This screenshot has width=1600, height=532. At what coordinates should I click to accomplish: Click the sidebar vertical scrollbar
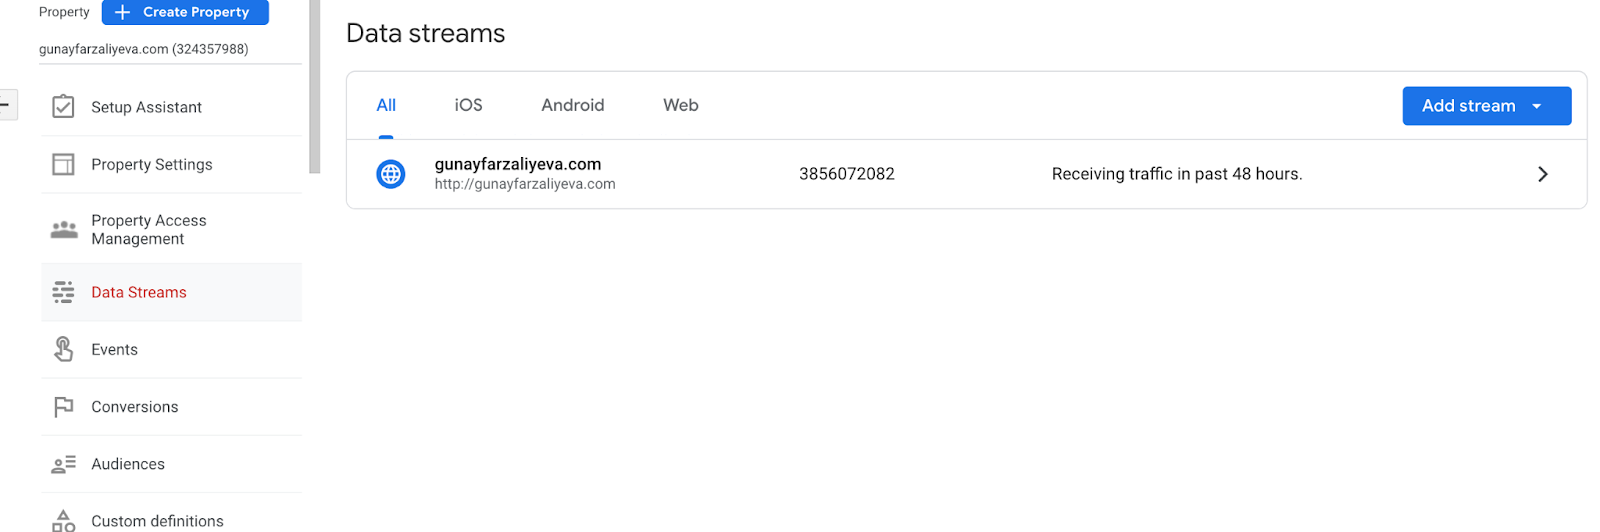point(315,86)
